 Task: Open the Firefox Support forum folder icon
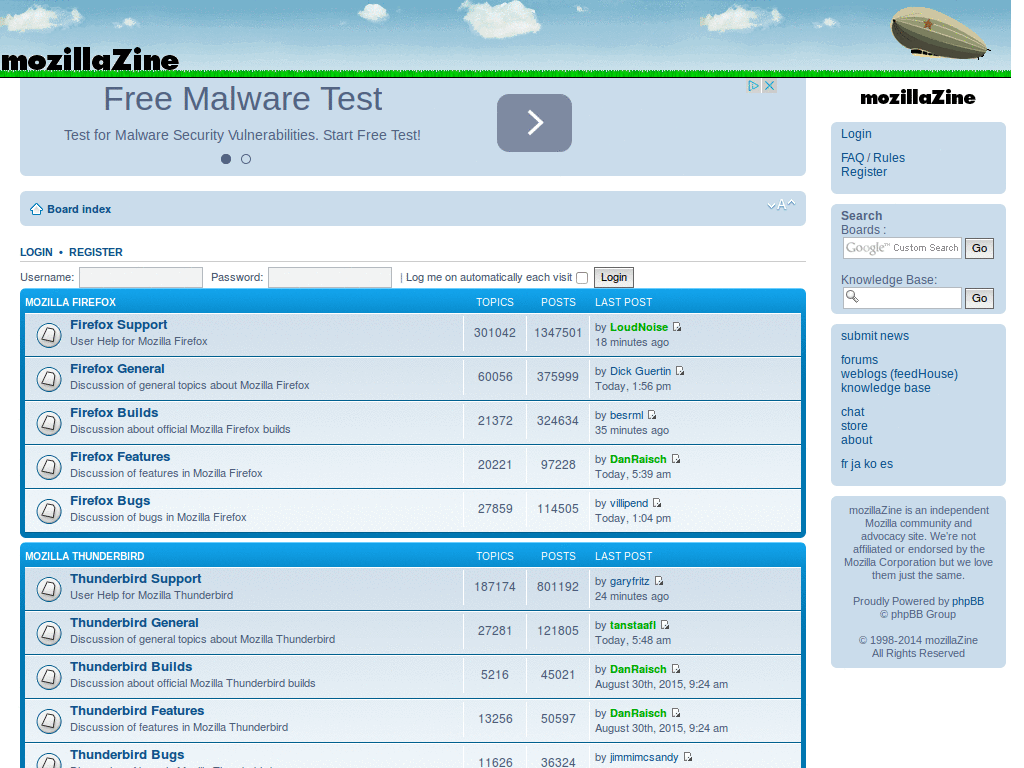(x=48, y=335)
